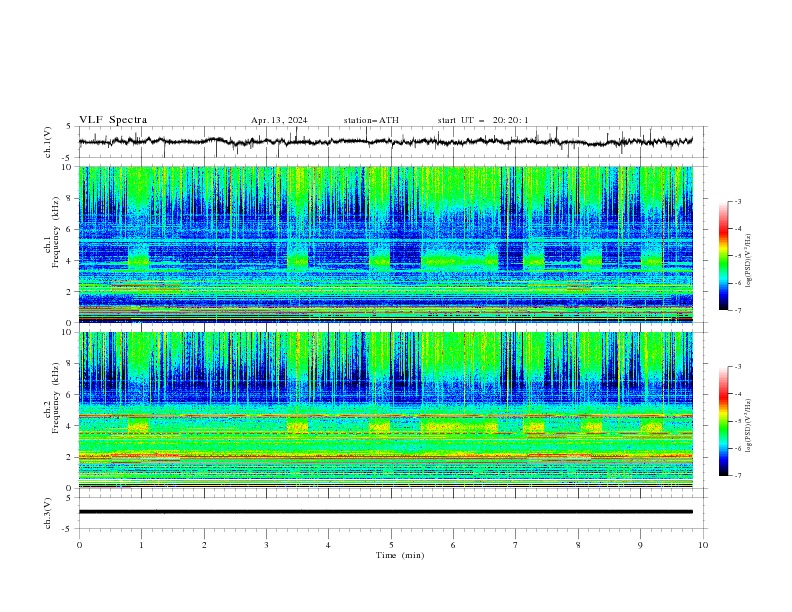Select the ch.1 voltage waveform trace
792x612 pixels.
[x=385, y=141]
